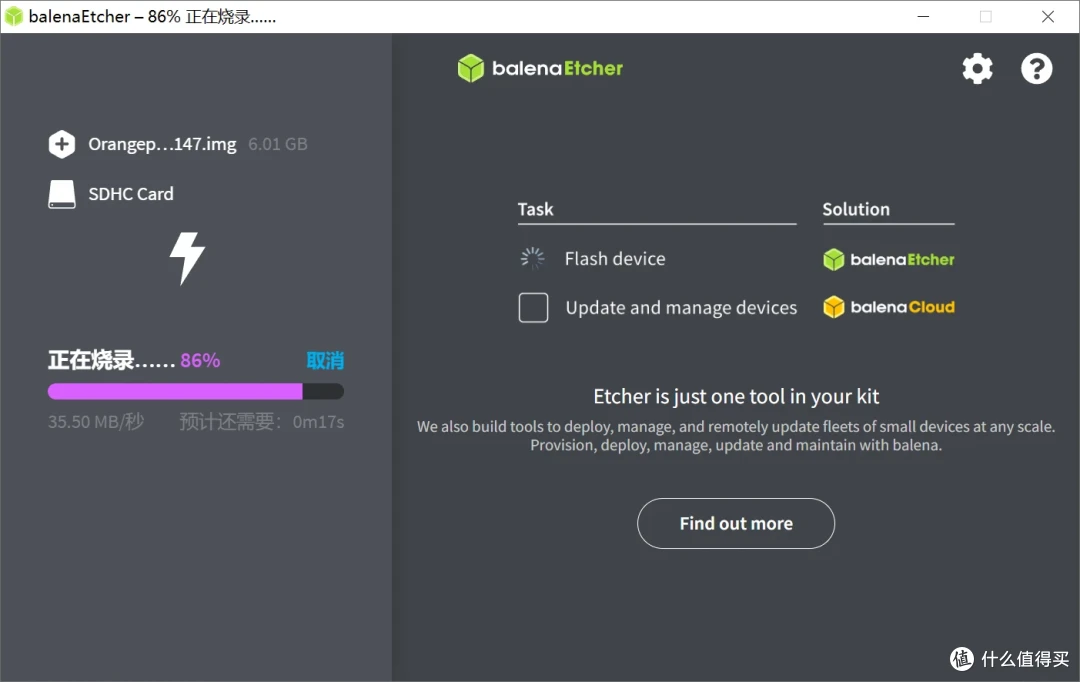This screenshot has height=682, width=1080.
Task: Click the Flash device spinner icon
Action: pos(532,258)
